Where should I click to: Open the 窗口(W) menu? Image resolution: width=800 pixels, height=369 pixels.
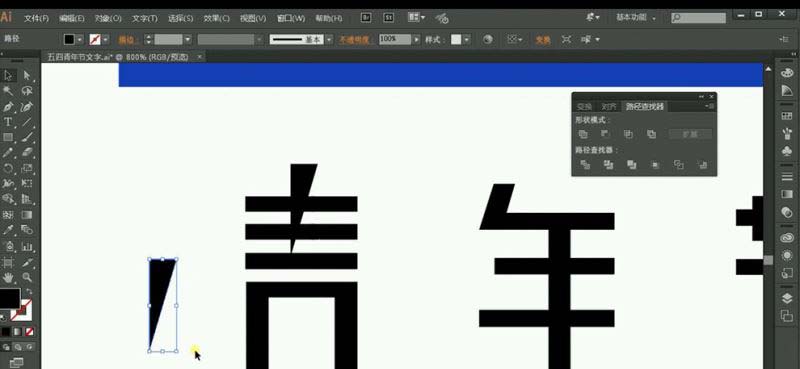click(x=291, y=18)
